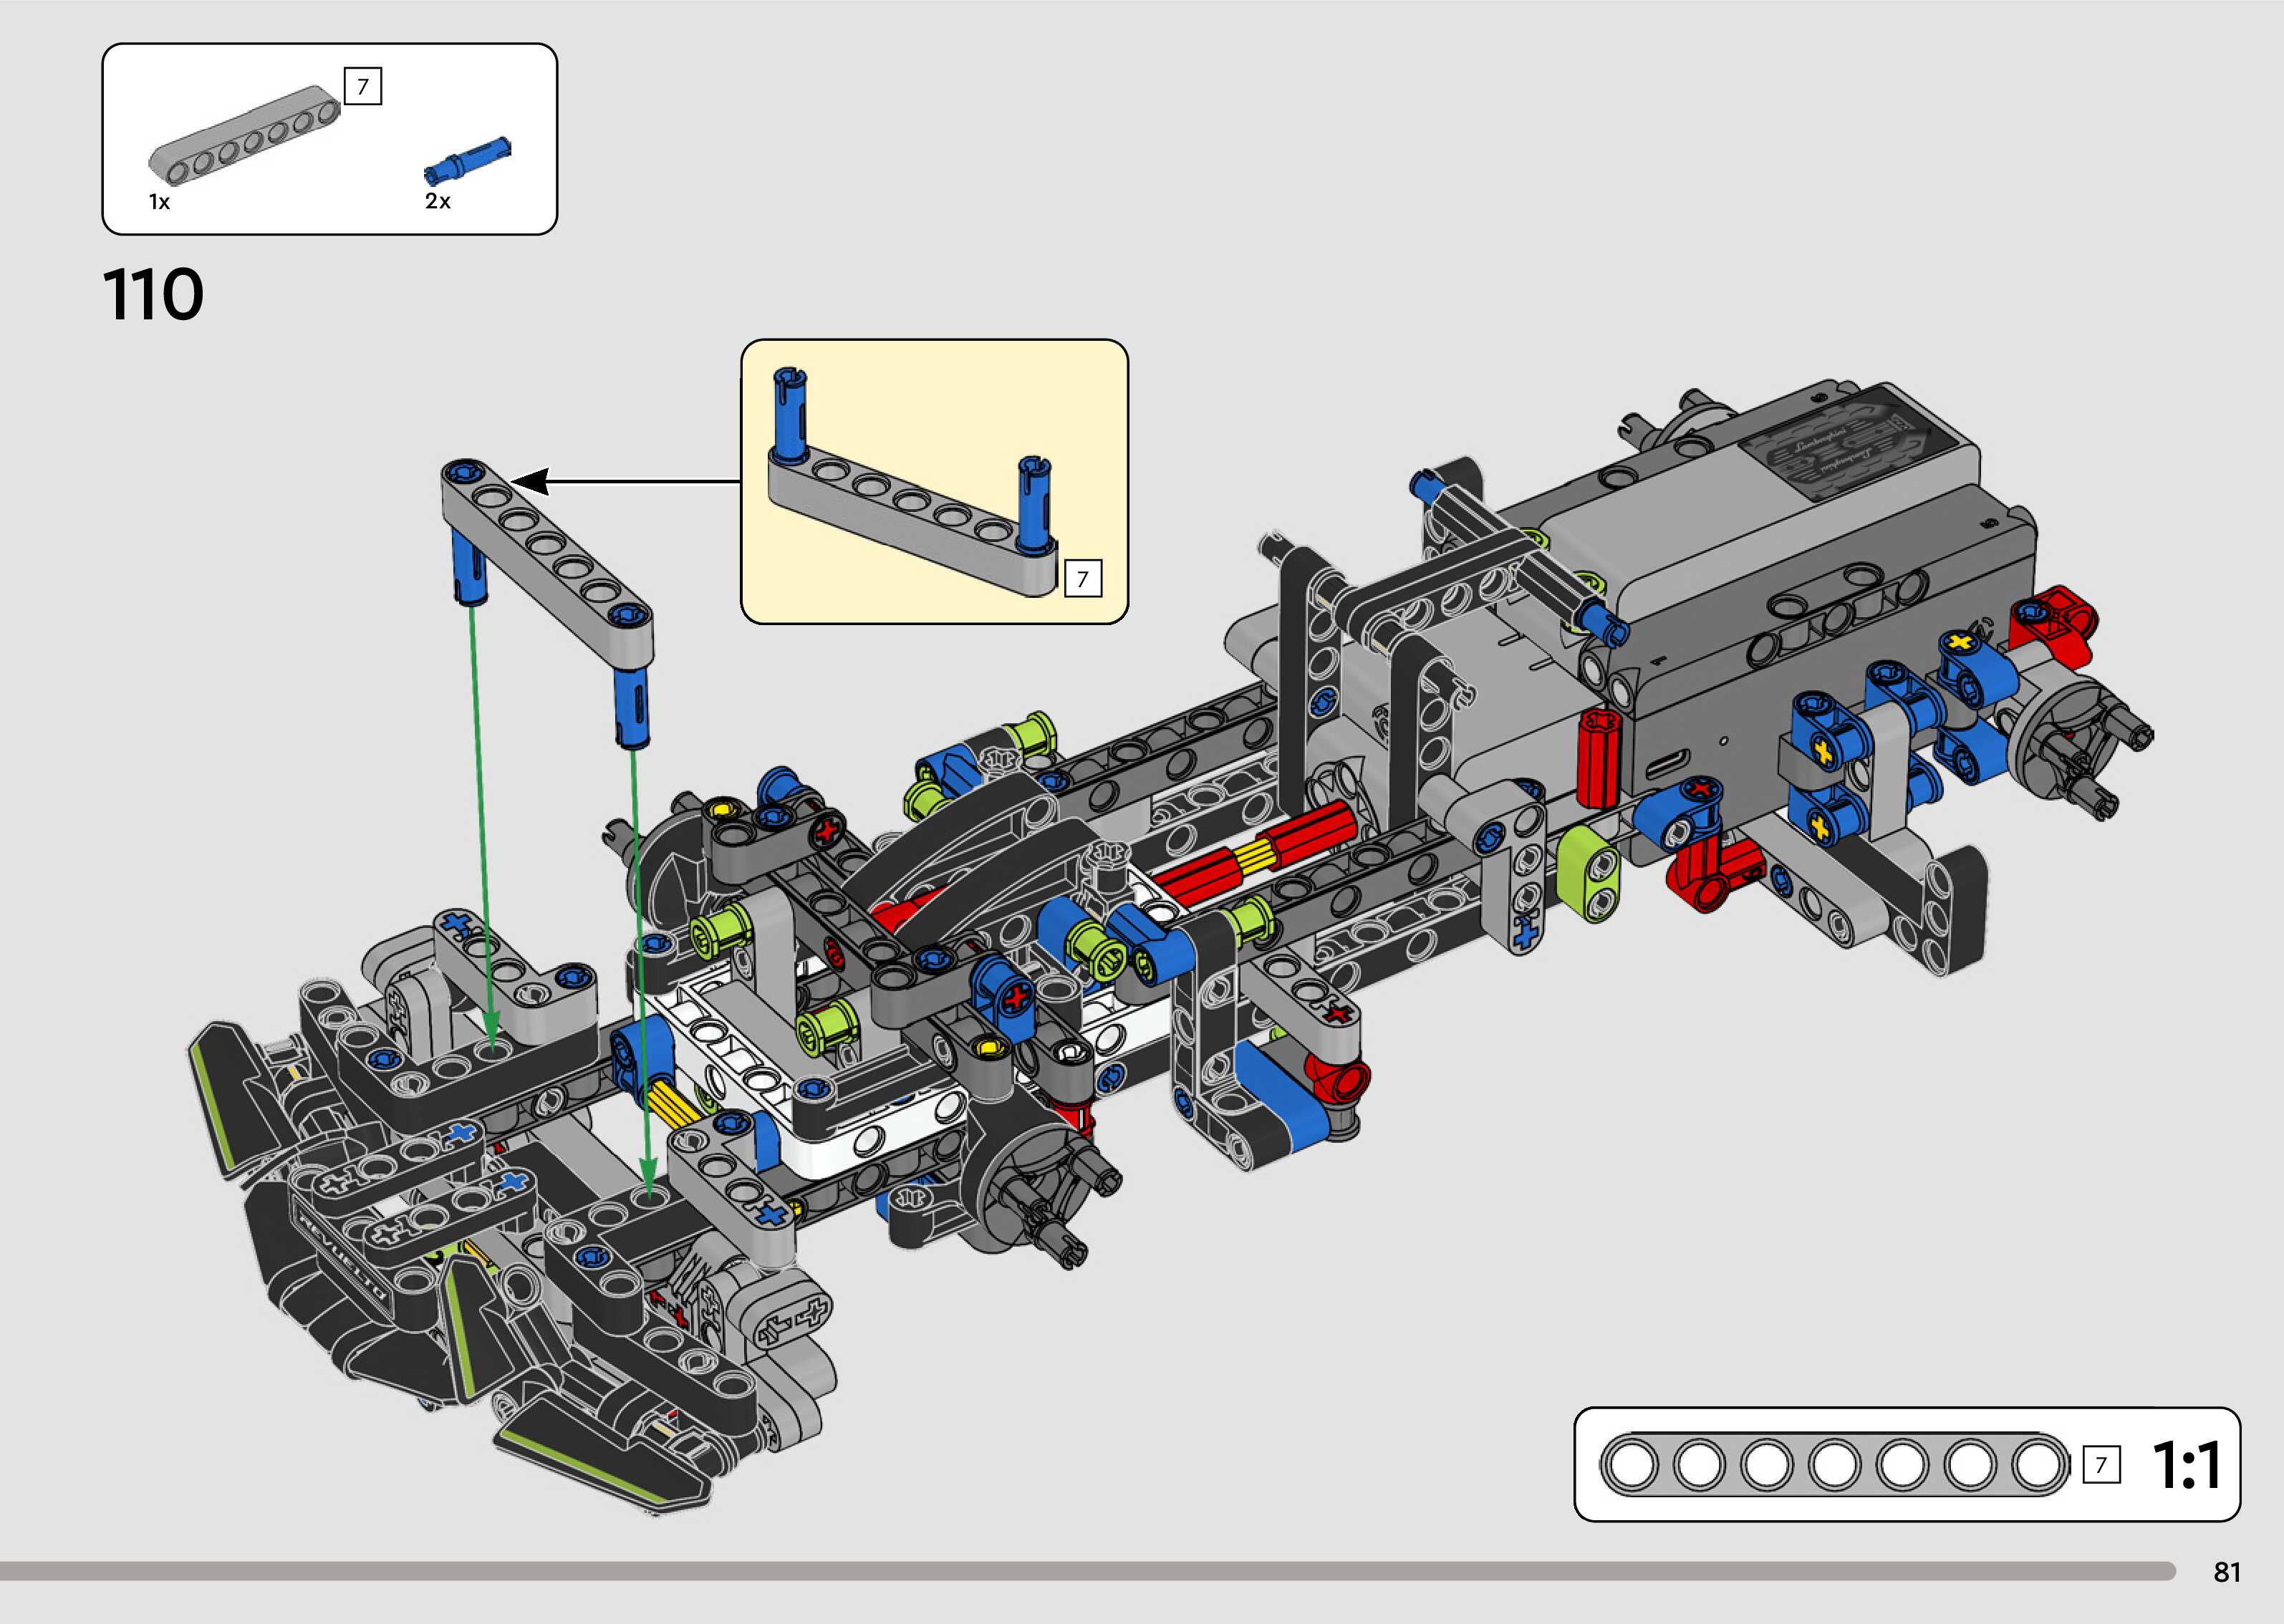
Task: Click the gray 7-hole beam in parts box
Action: click(245, 135)
